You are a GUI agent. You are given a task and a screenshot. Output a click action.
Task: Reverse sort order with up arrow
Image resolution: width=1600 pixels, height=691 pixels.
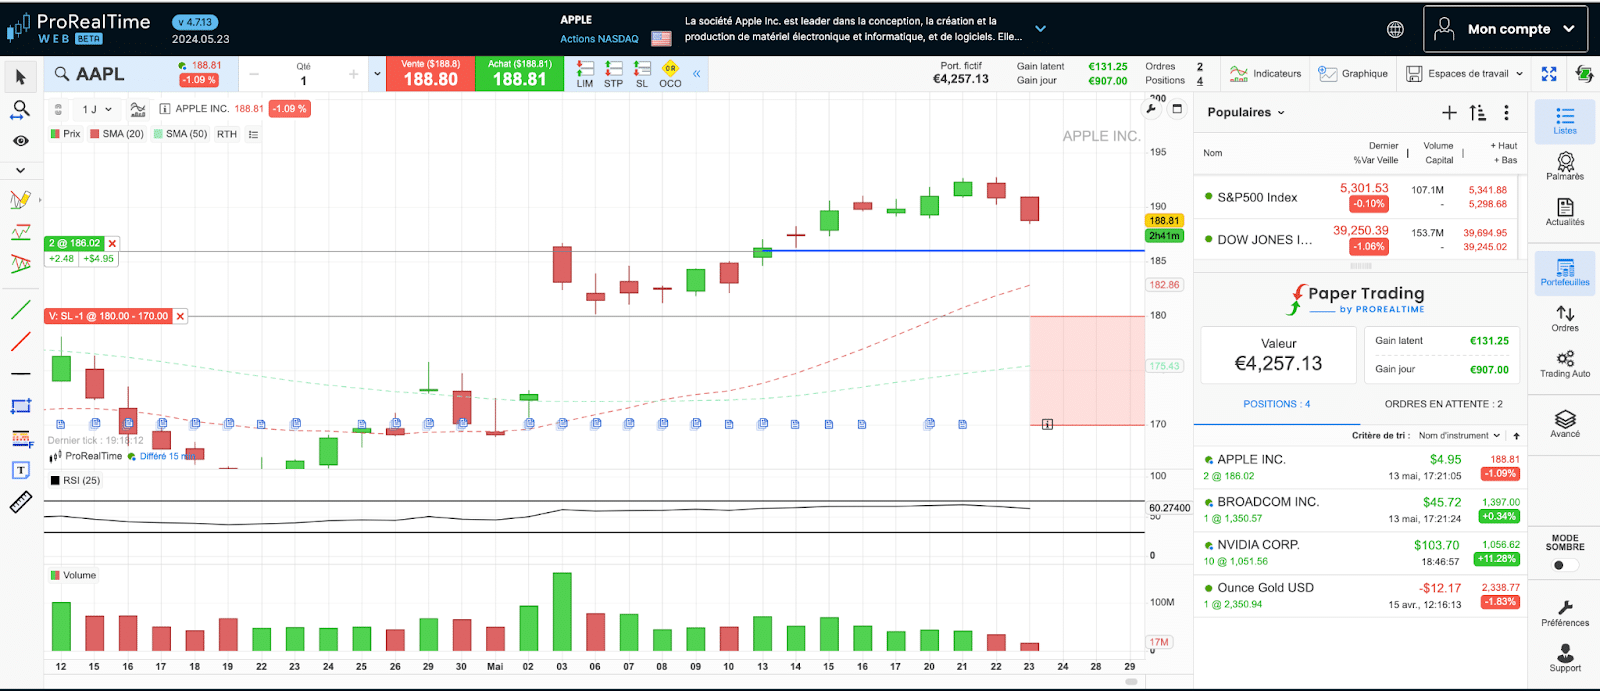(x=1516, y=436)
